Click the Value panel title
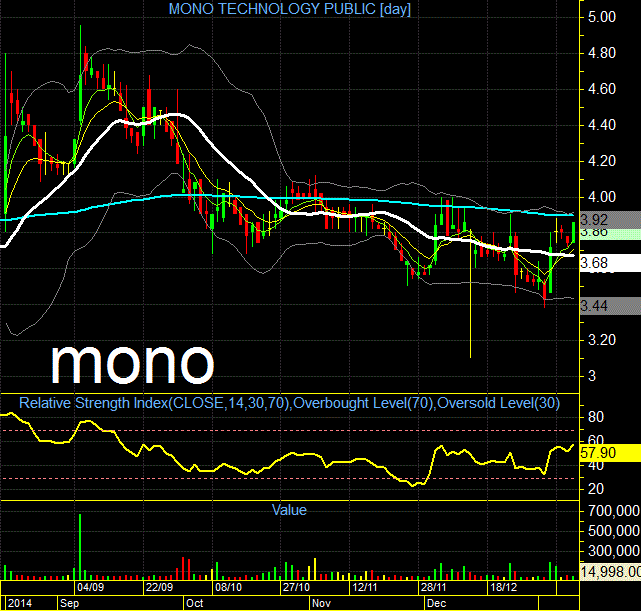This screenshot has width=641, height=611. coord(289,510)
